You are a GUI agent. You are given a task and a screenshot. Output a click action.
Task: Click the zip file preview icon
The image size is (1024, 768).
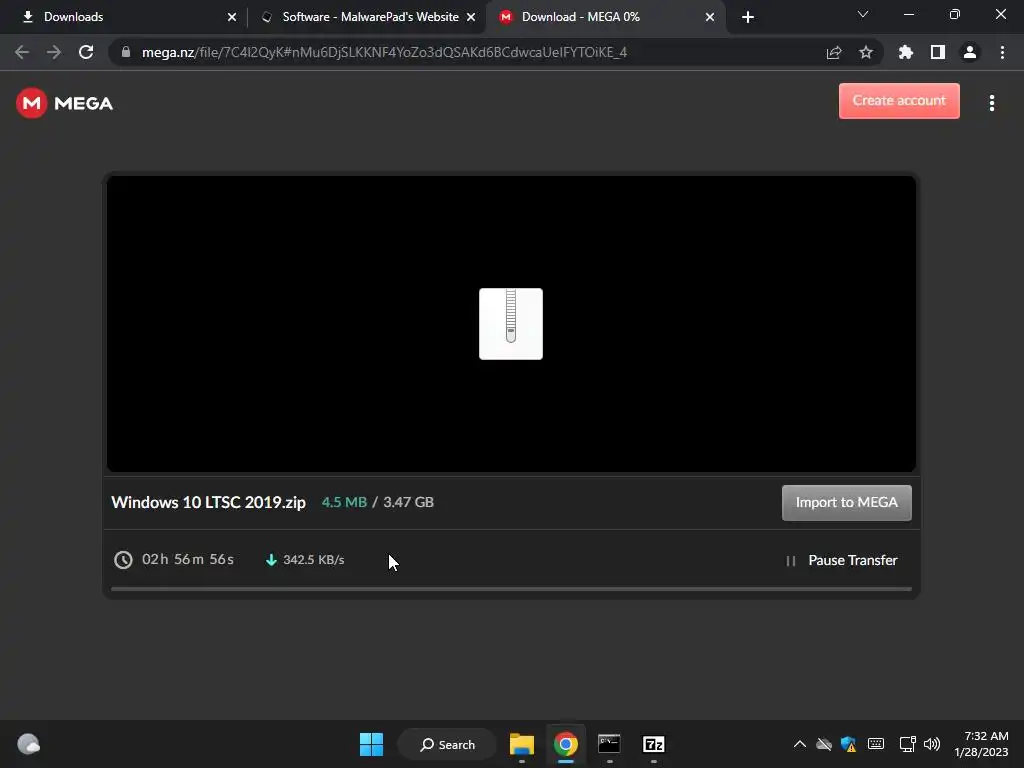click(x=511, y=324)
